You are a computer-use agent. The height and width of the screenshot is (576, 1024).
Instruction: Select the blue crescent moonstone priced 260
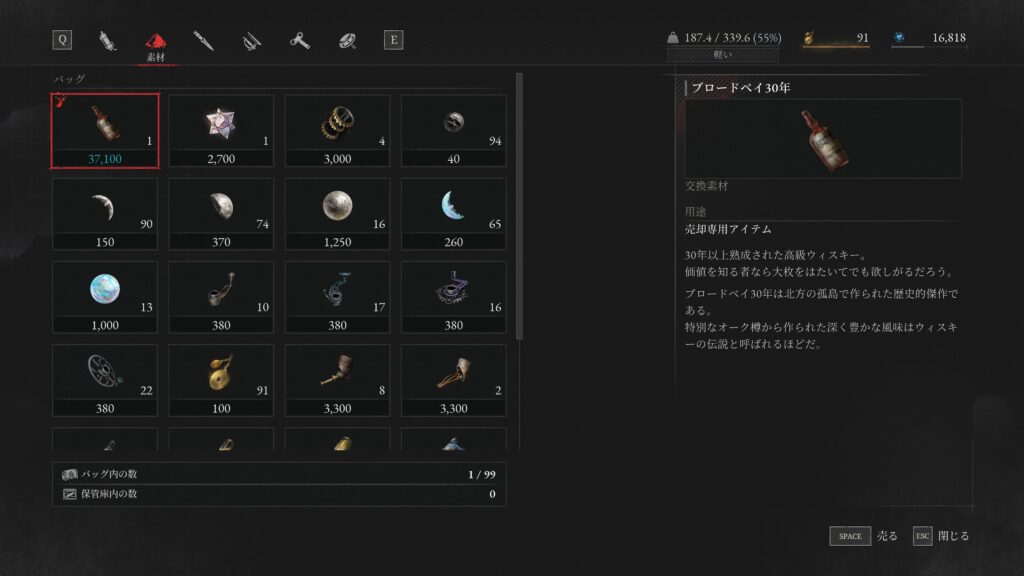[x=453, y=214]
